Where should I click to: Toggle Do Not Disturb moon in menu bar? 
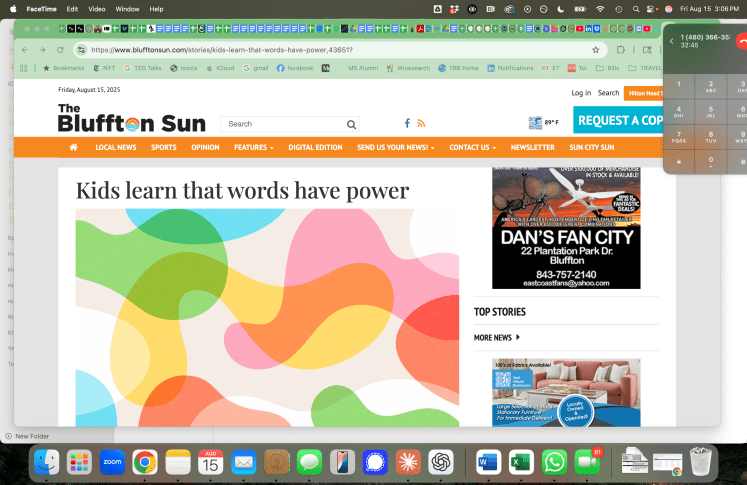pos(560,9)
